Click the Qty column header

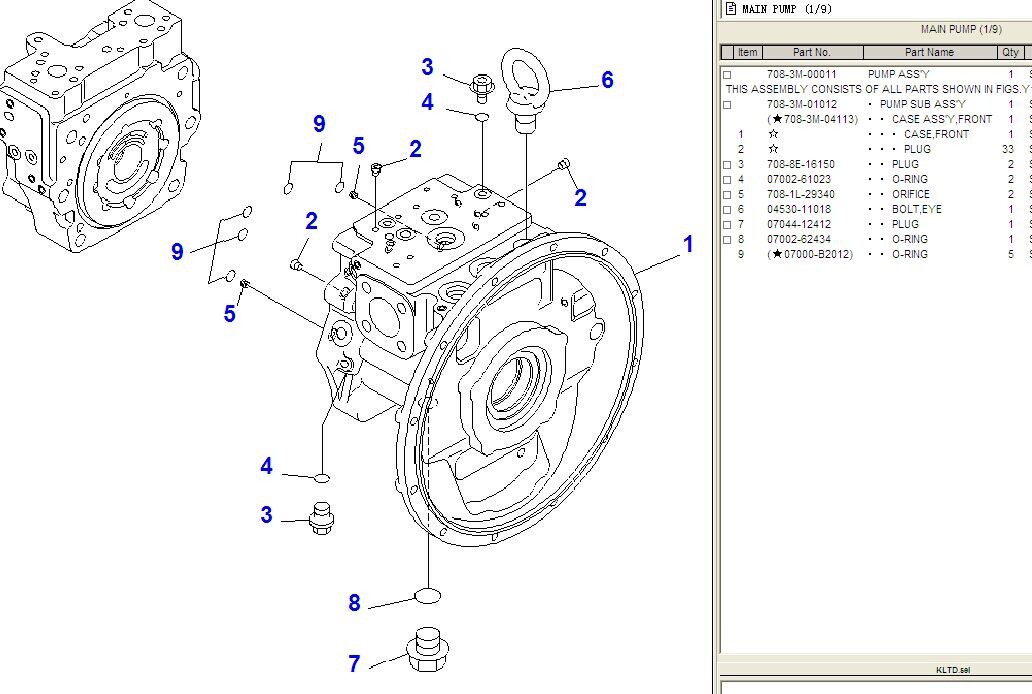click(x=1010, y=52)
